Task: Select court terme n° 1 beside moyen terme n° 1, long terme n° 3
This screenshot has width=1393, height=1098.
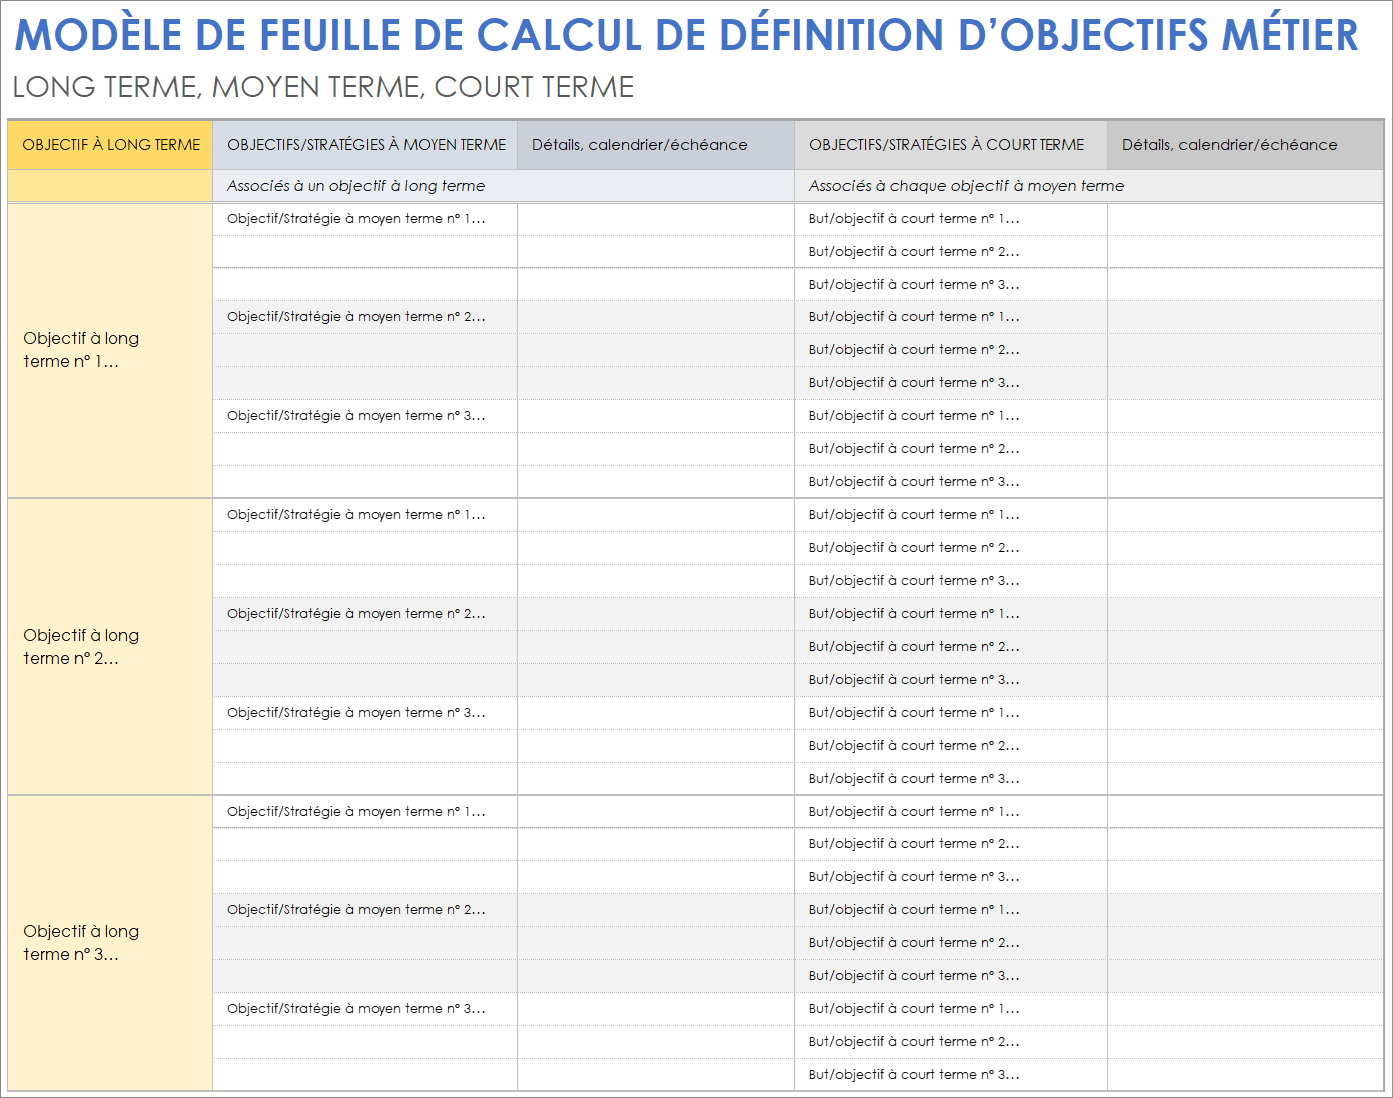Action: pos(951,812)
